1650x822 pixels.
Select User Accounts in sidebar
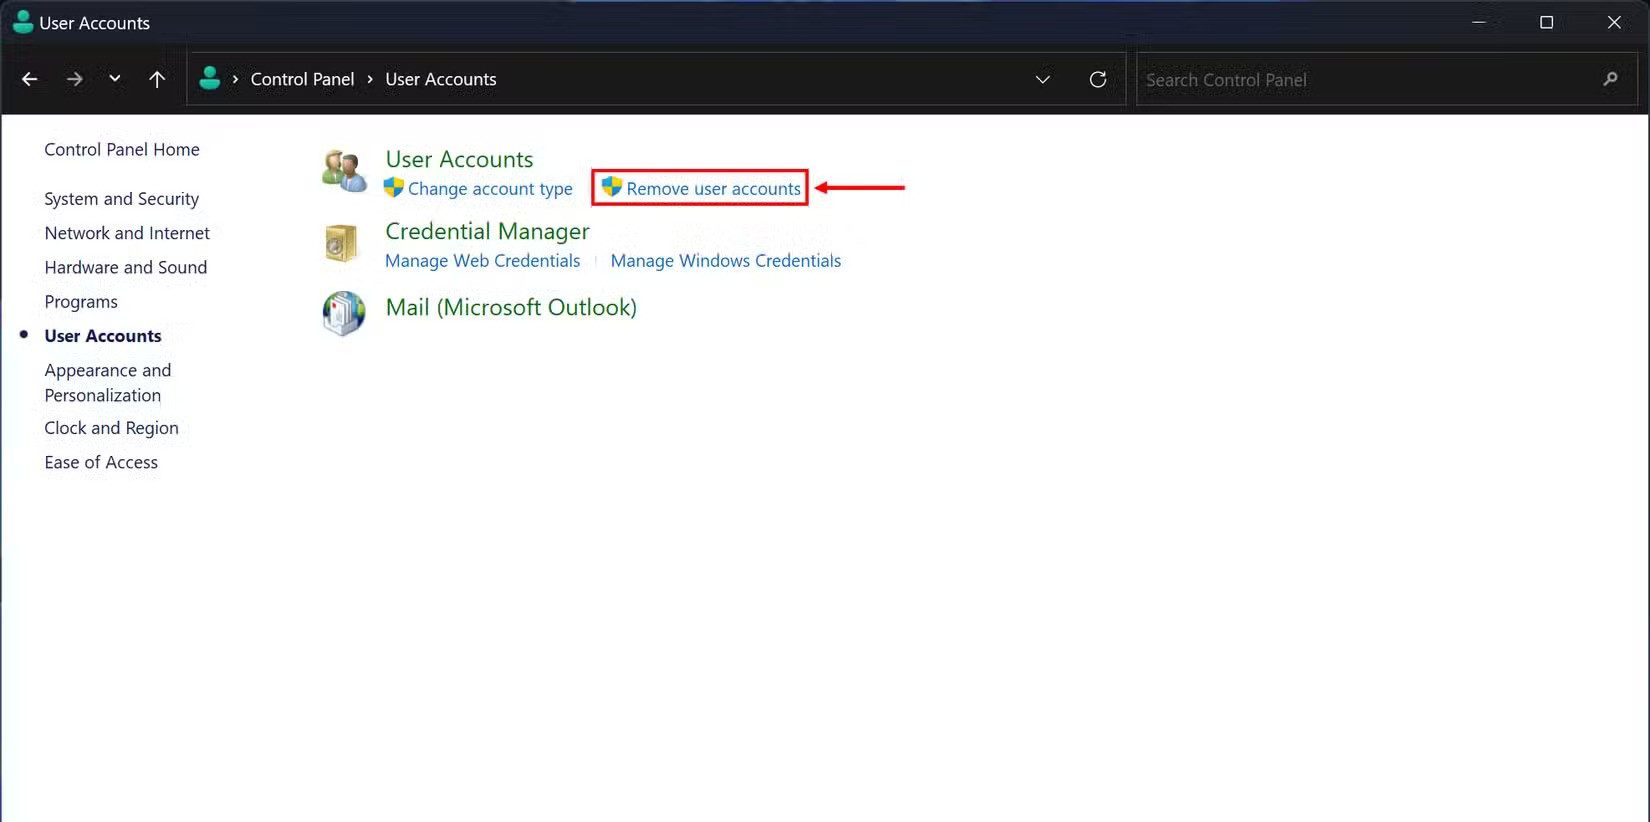click(x=103, y=336)
